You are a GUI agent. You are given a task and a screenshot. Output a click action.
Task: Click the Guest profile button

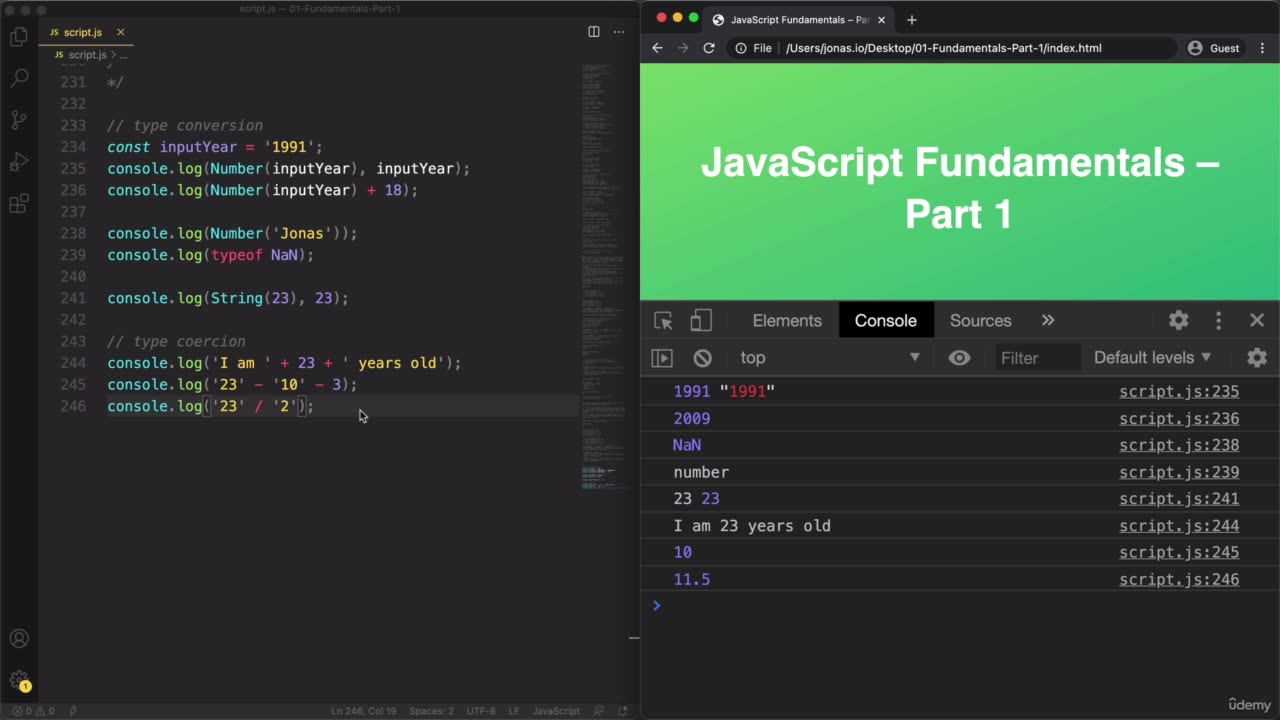tap(1214, 48)
